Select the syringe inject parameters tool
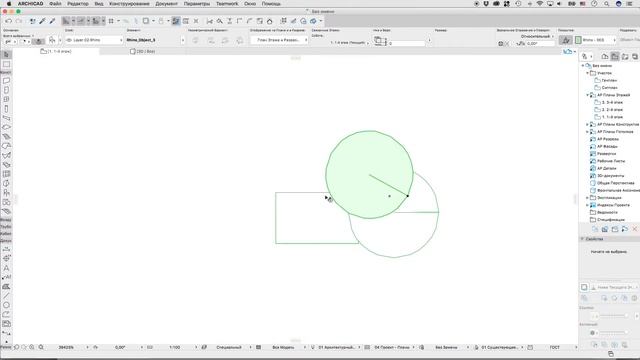 (x=52, y=21)
